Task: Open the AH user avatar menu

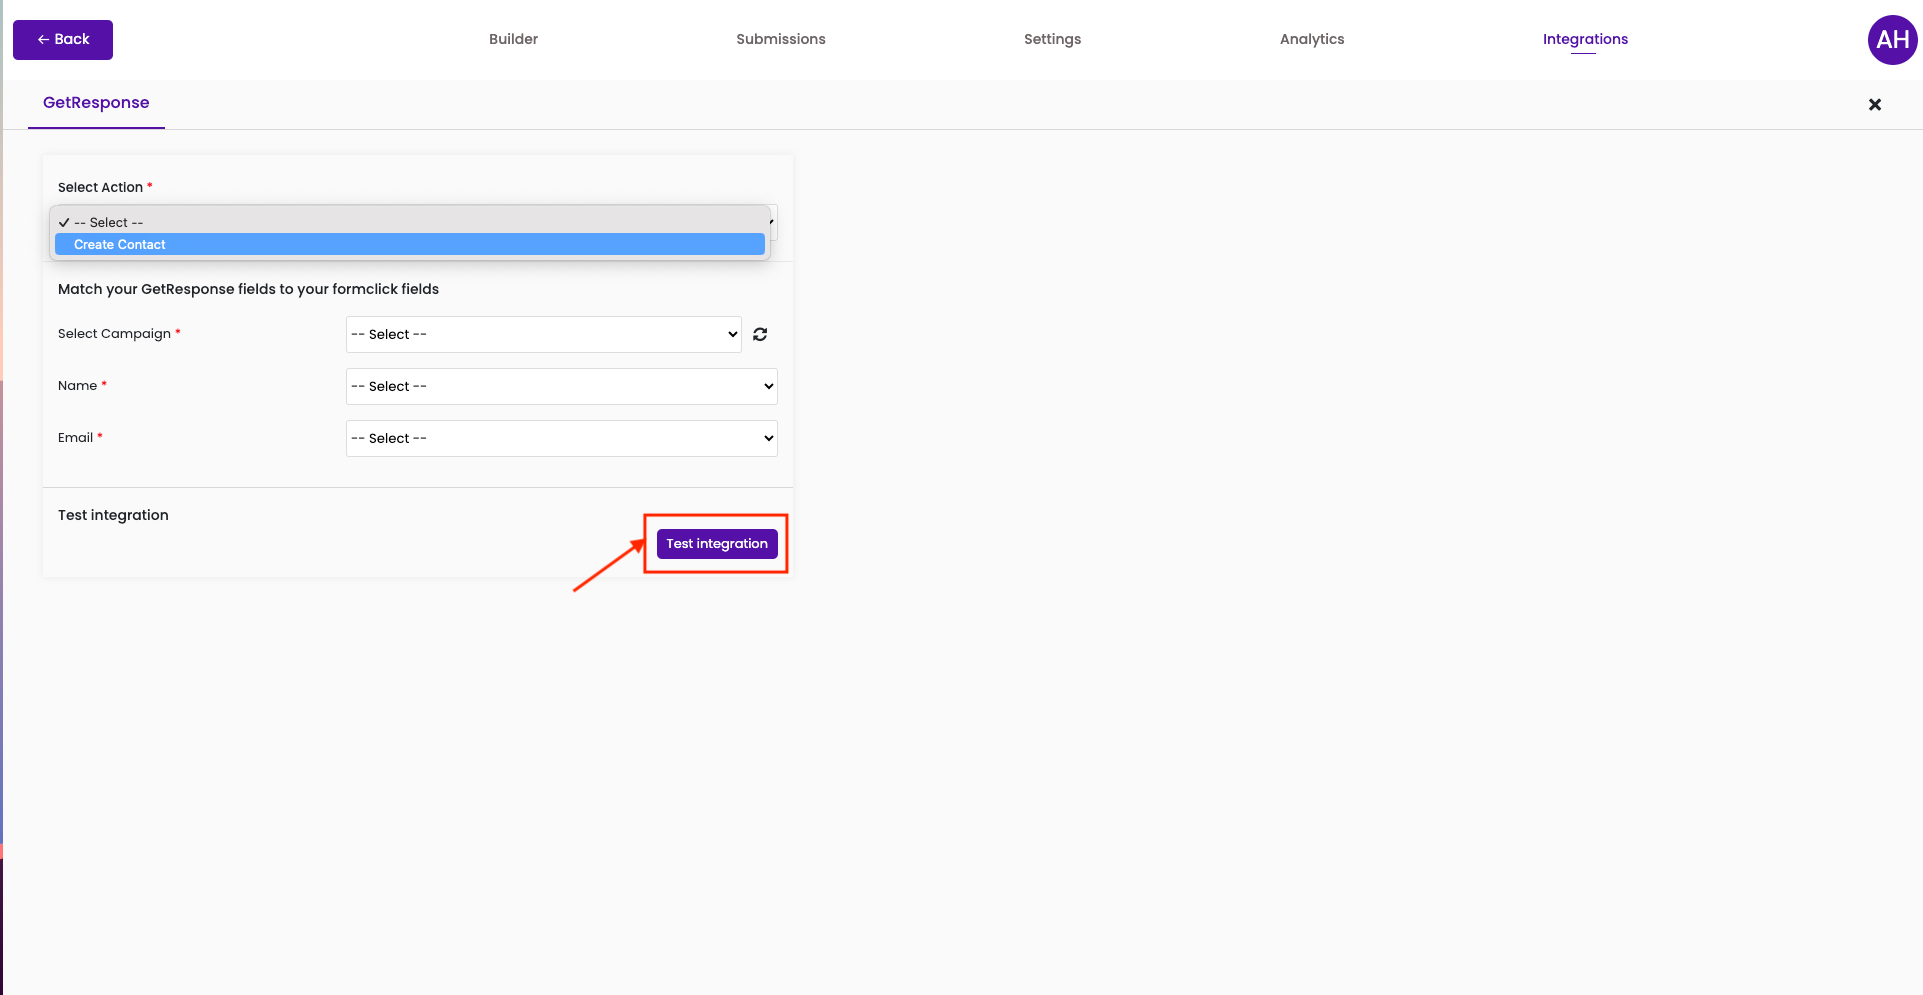Action: point(1892,40)
